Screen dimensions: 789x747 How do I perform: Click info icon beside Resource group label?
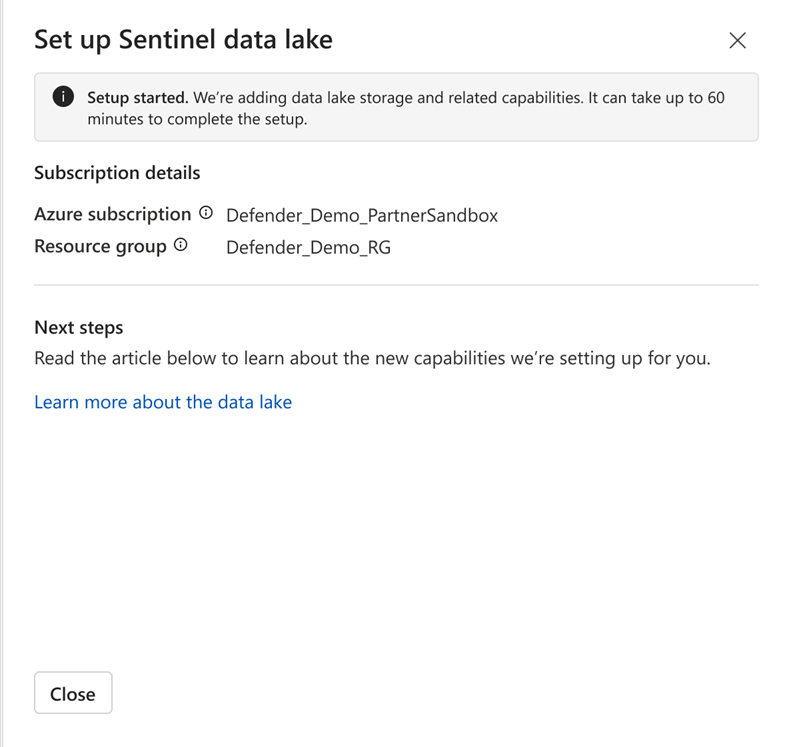tap(181, 245)
